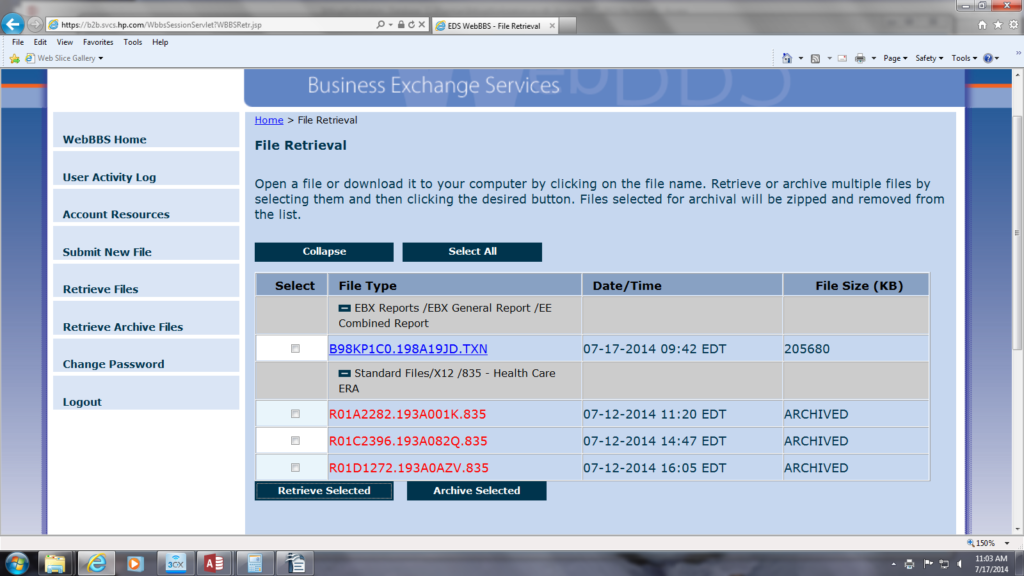Tick the checkbox for R01D1272.193A0AZV.835
This screenshot has height=576, width=1024.
295,467
